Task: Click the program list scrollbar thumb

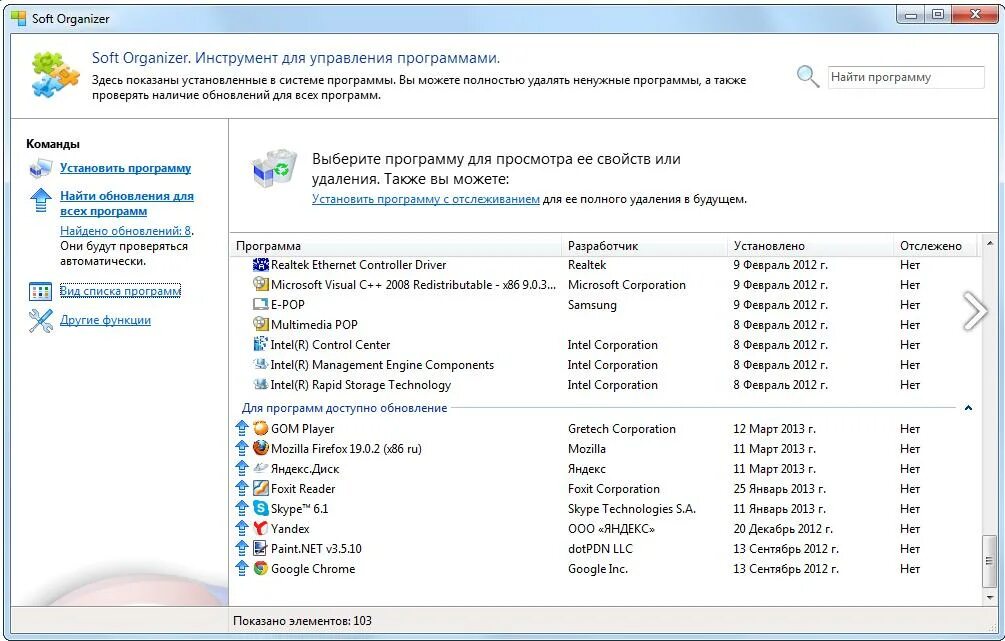Action: click(x=989, y=562)
